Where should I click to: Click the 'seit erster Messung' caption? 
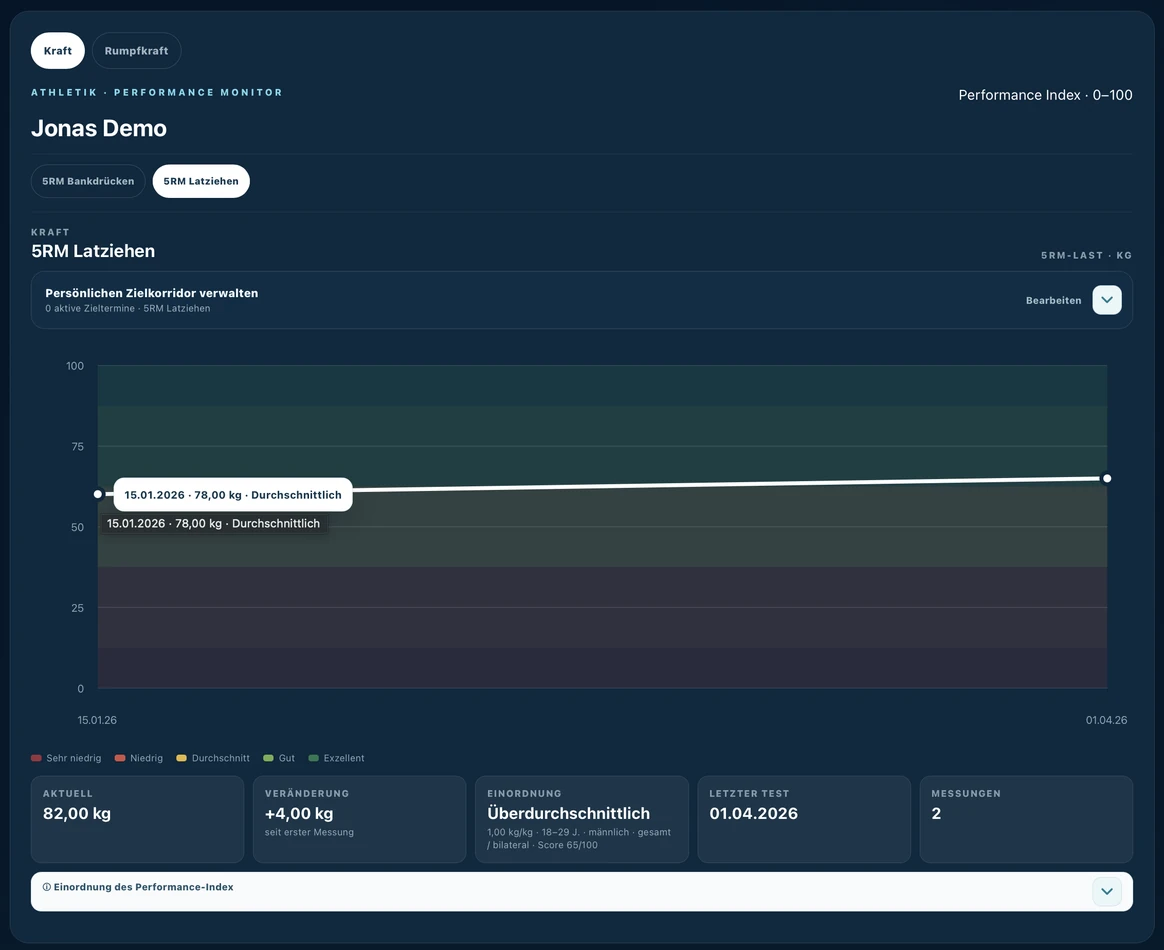pyautogui.click(x=310, y=832)
